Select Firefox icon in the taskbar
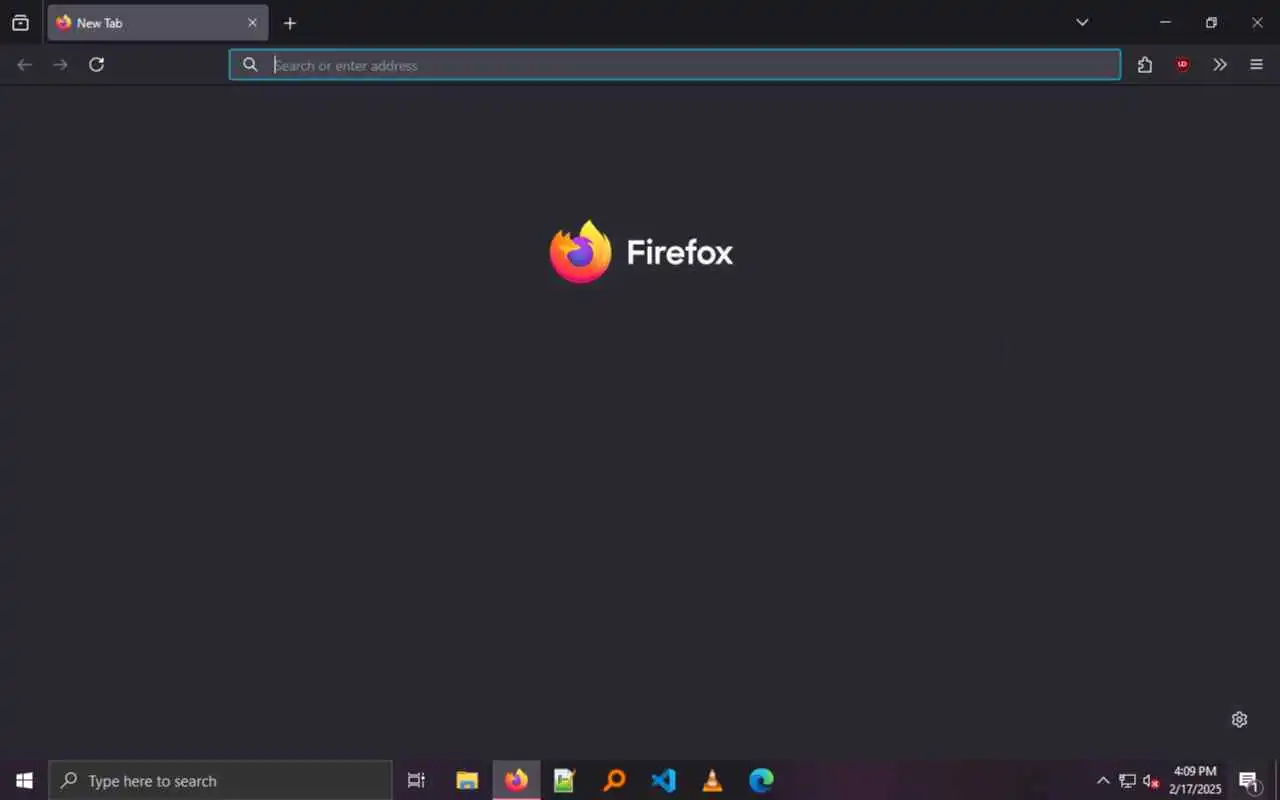 point(516,780)
